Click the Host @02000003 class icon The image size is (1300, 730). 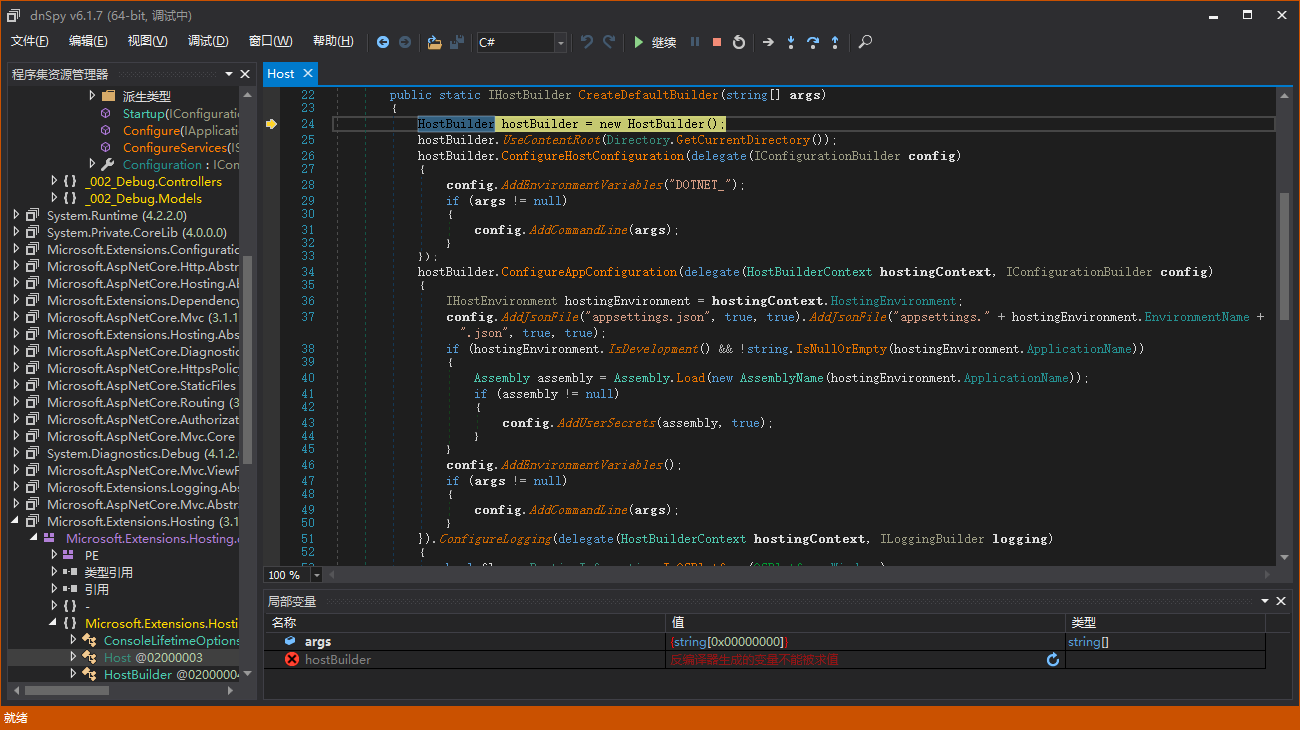point(89,657)
